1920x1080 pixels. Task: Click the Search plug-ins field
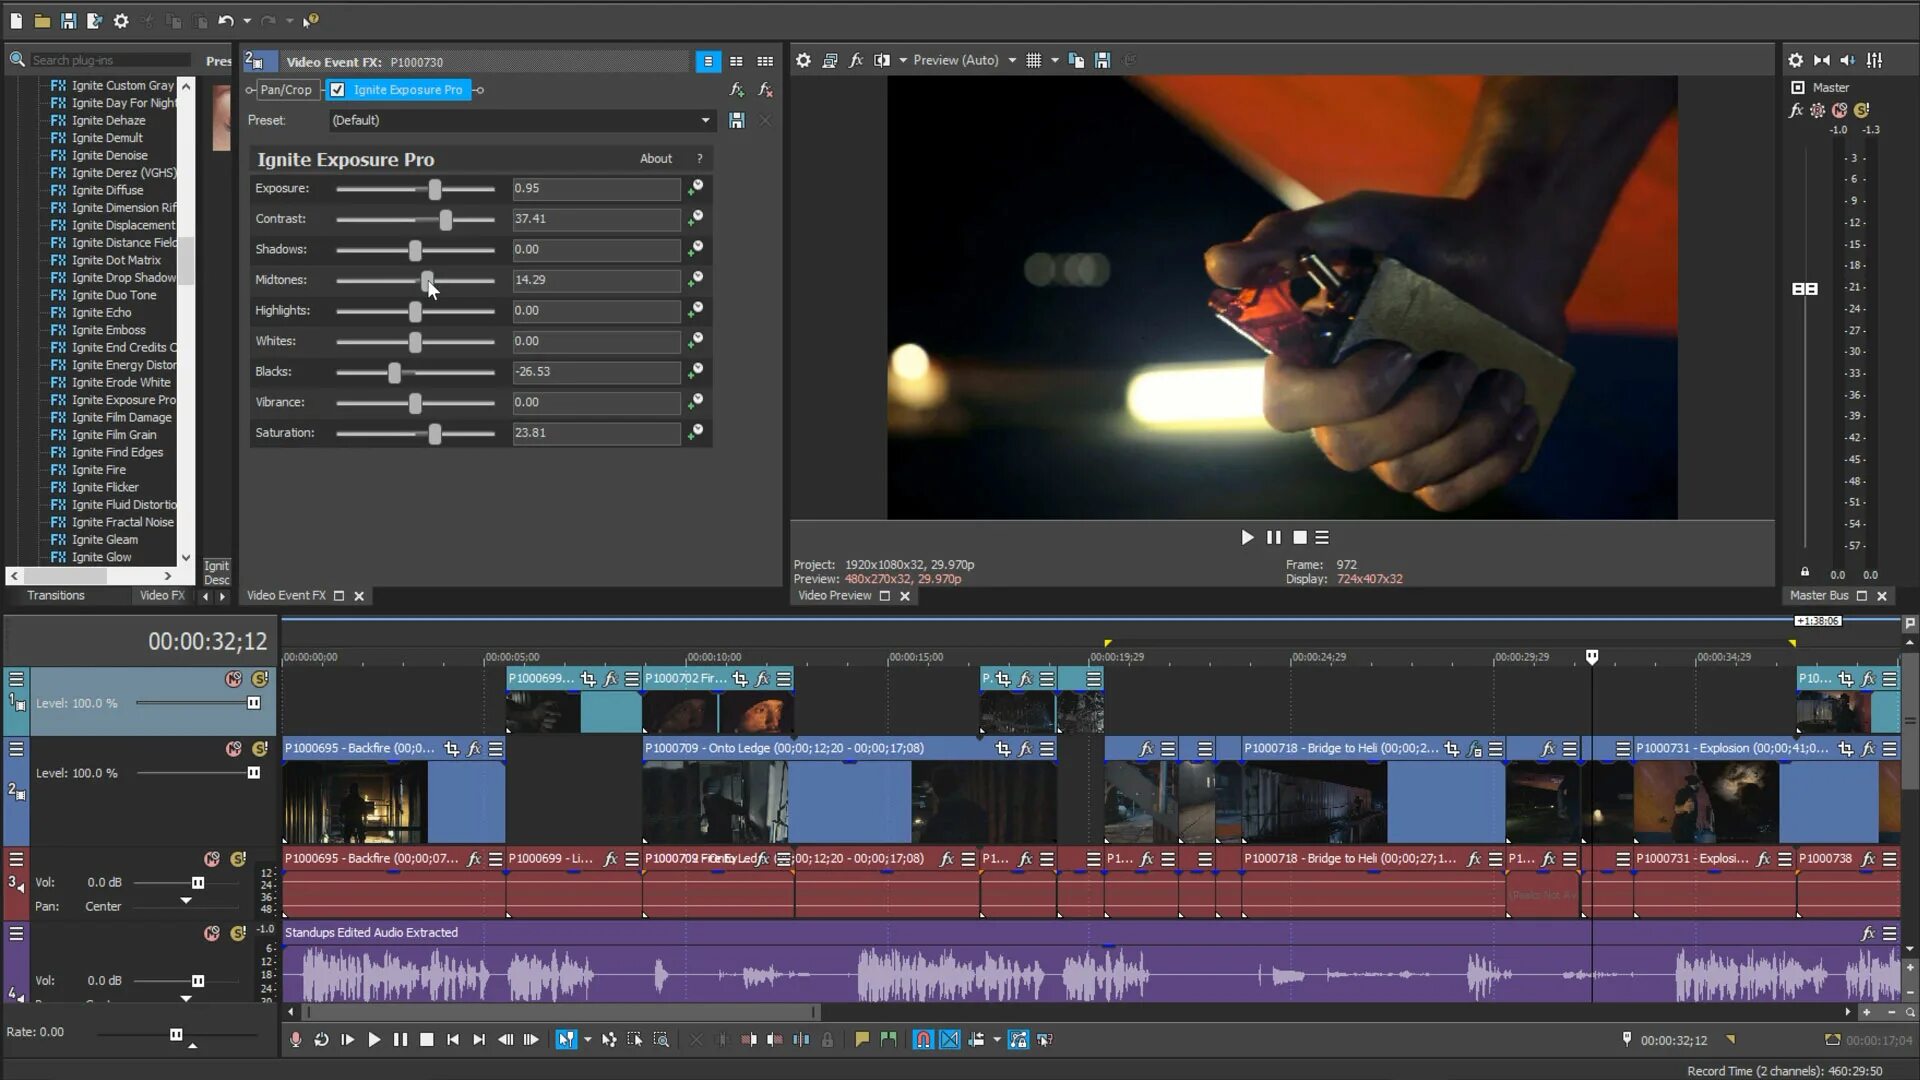point(109,60)
